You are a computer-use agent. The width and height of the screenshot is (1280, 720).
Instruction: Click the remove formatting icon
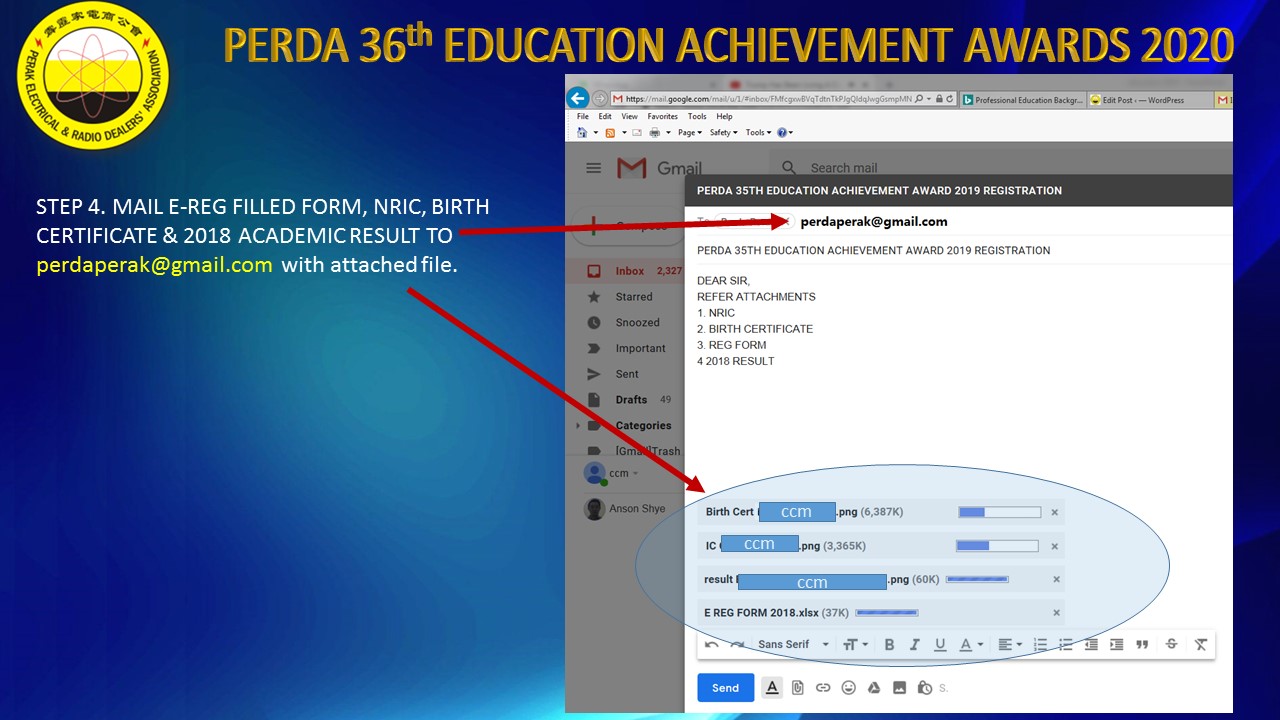click(x=1201, y=645)
